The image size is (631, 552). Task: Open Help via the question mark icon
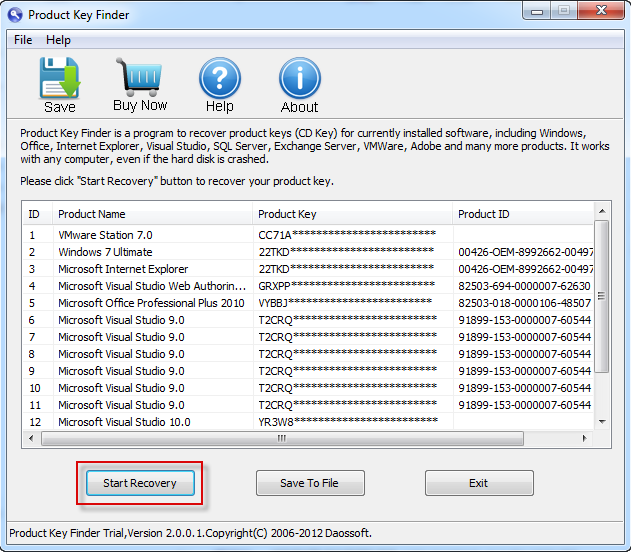(220, 78)
